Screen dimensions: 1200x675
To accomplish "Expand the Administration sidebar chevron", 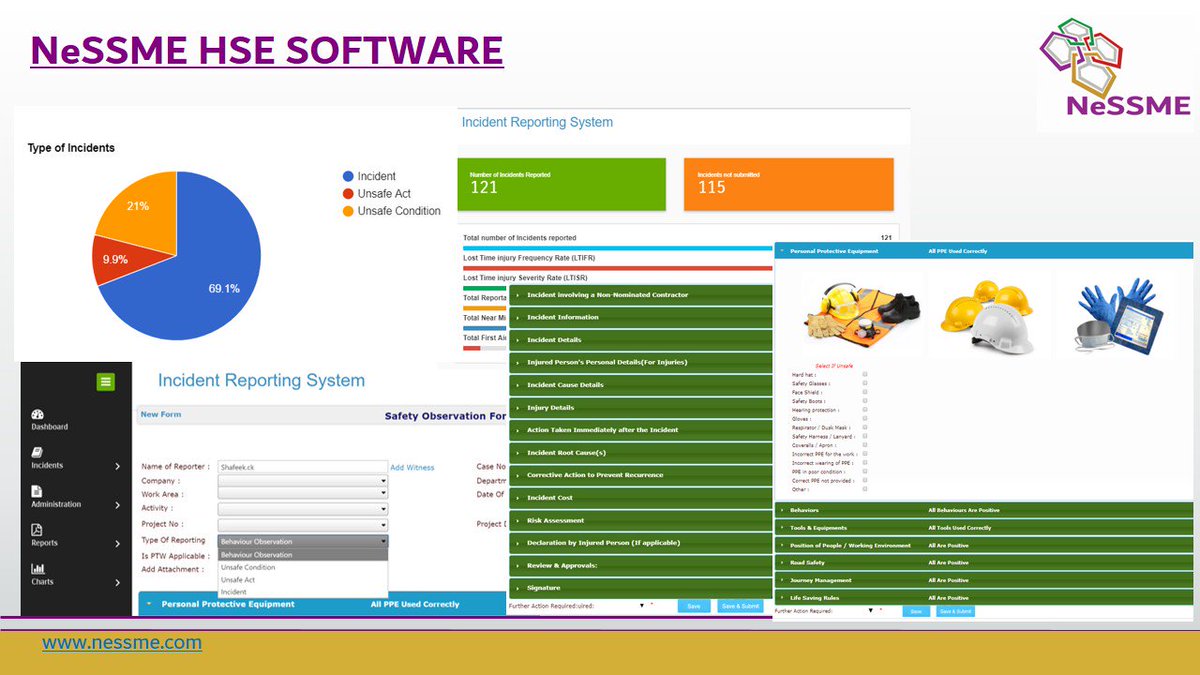I will [x=117, y=504].
